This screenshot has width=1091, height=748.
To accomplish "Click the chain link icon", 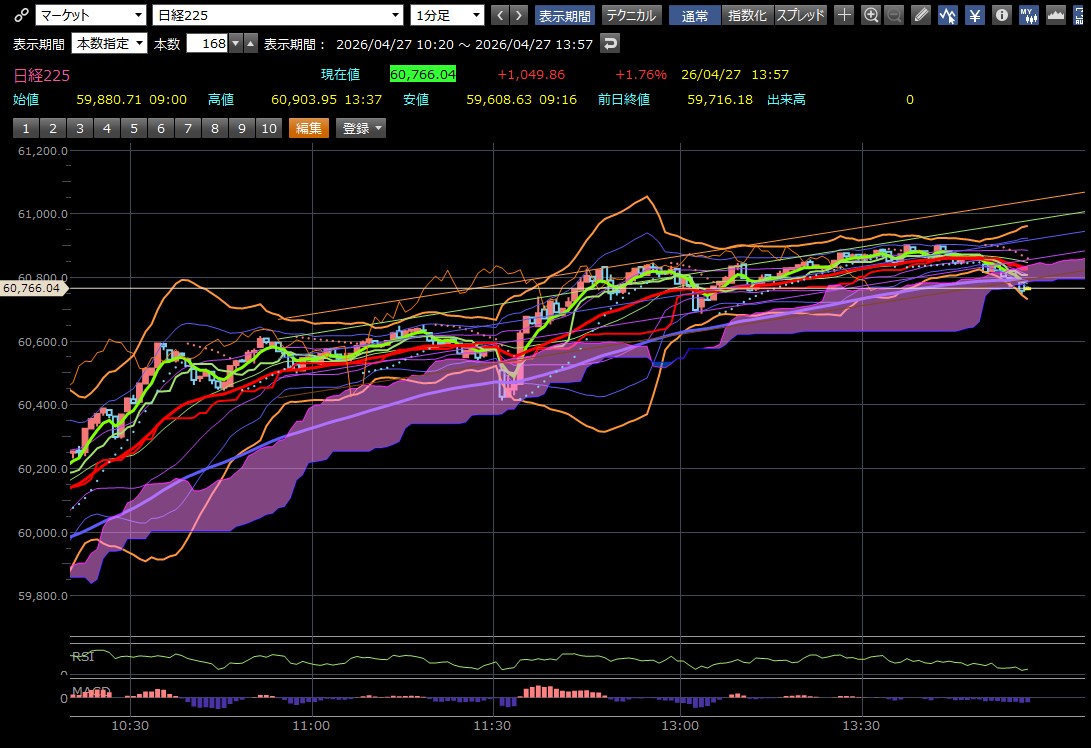I will 21,15.
